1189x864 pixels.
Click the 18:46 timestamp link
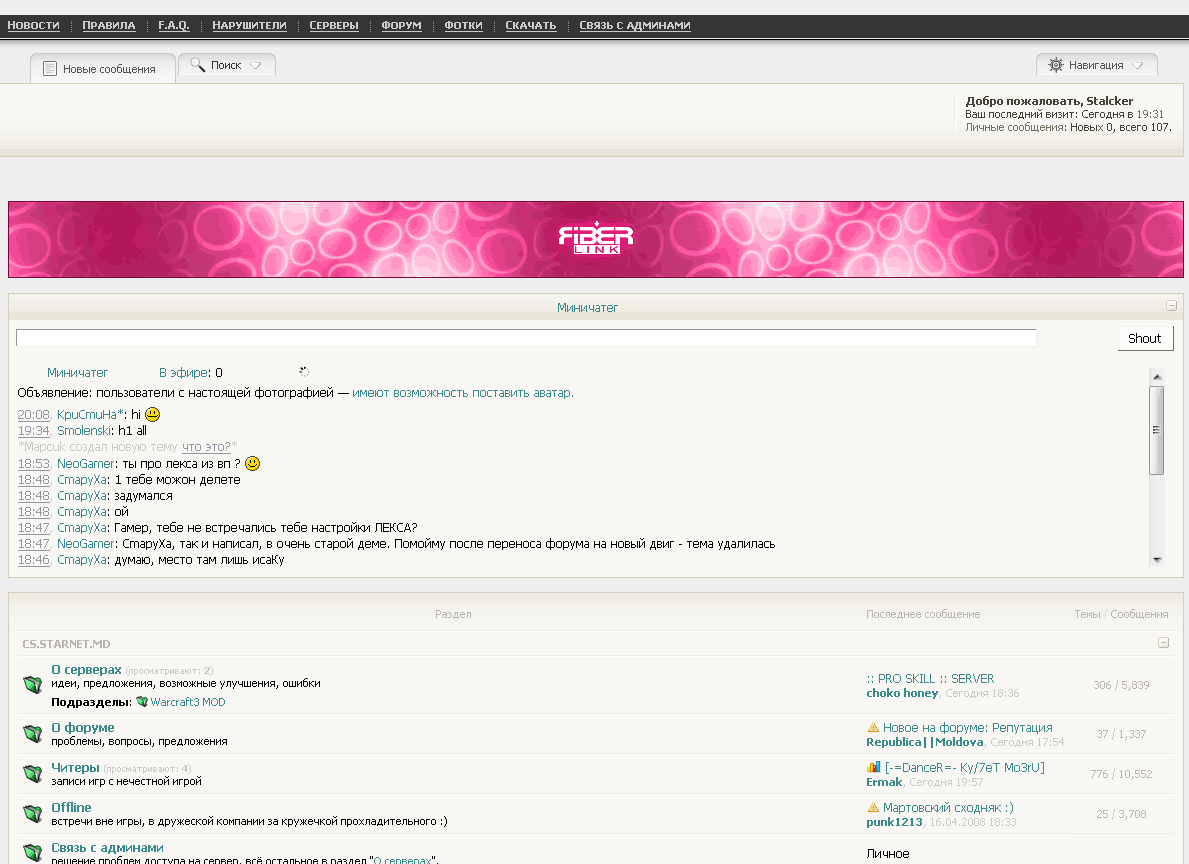tap(33, 560)
